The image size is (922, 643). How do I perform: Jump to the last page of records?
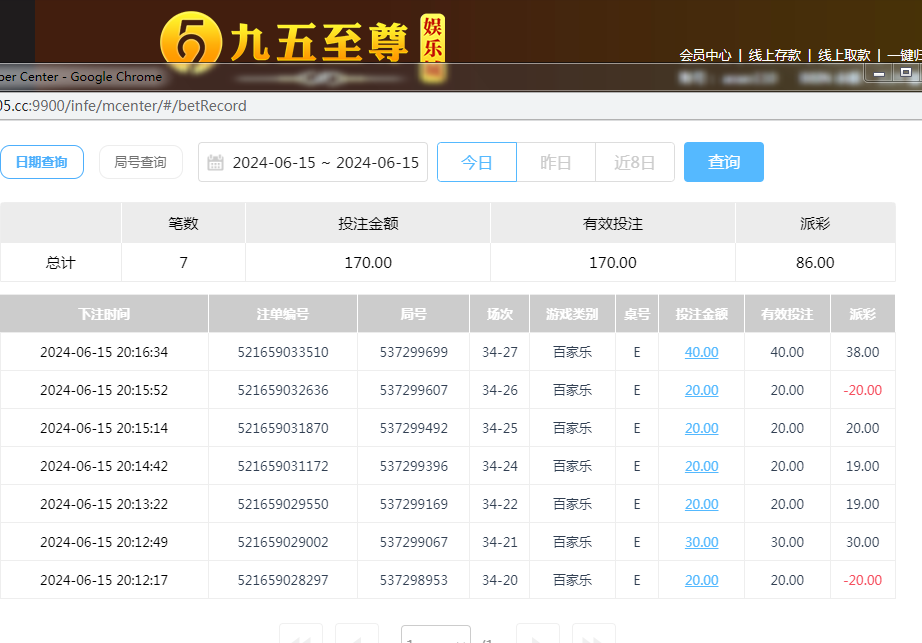coord(593,636)
